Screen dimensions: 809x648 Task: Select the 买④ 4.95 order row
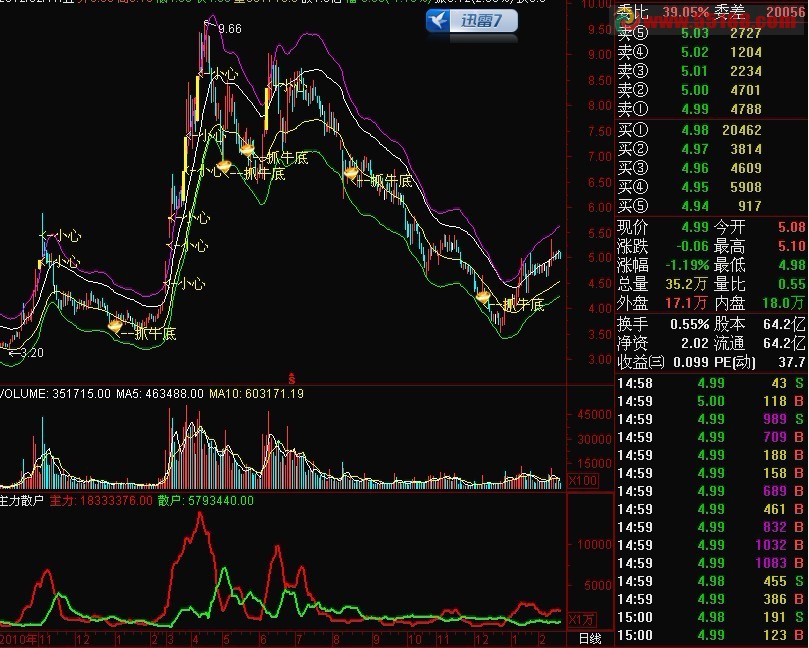pos(711,187)
